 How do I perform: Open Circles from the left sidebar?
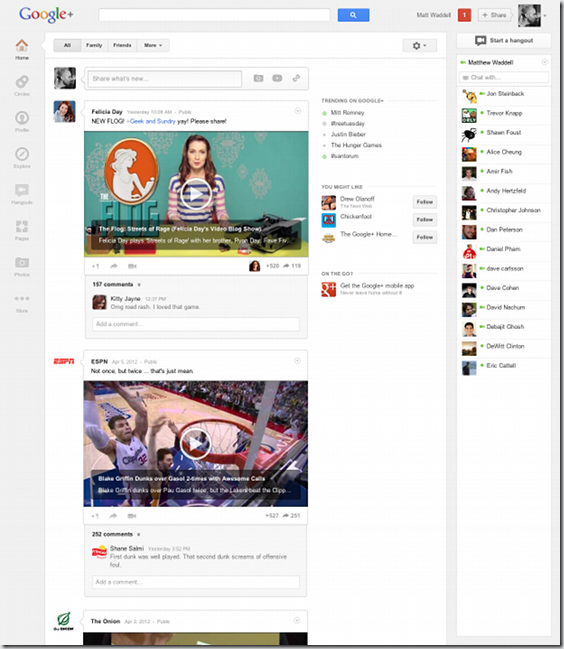[22, 82]
